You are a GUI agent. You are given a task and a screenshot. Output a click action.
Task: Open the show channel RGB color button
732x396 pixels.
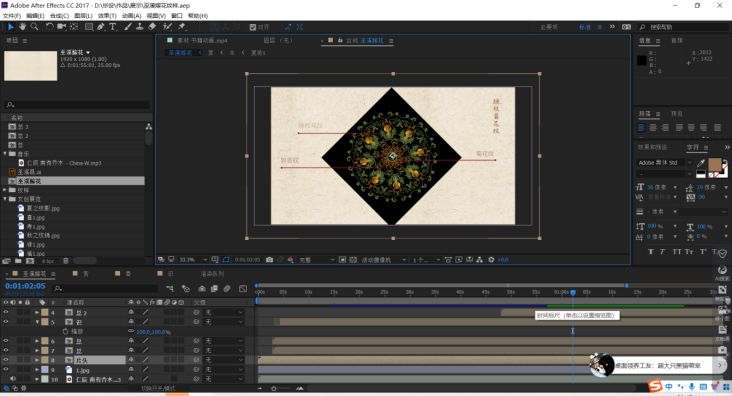pos(290,260)
